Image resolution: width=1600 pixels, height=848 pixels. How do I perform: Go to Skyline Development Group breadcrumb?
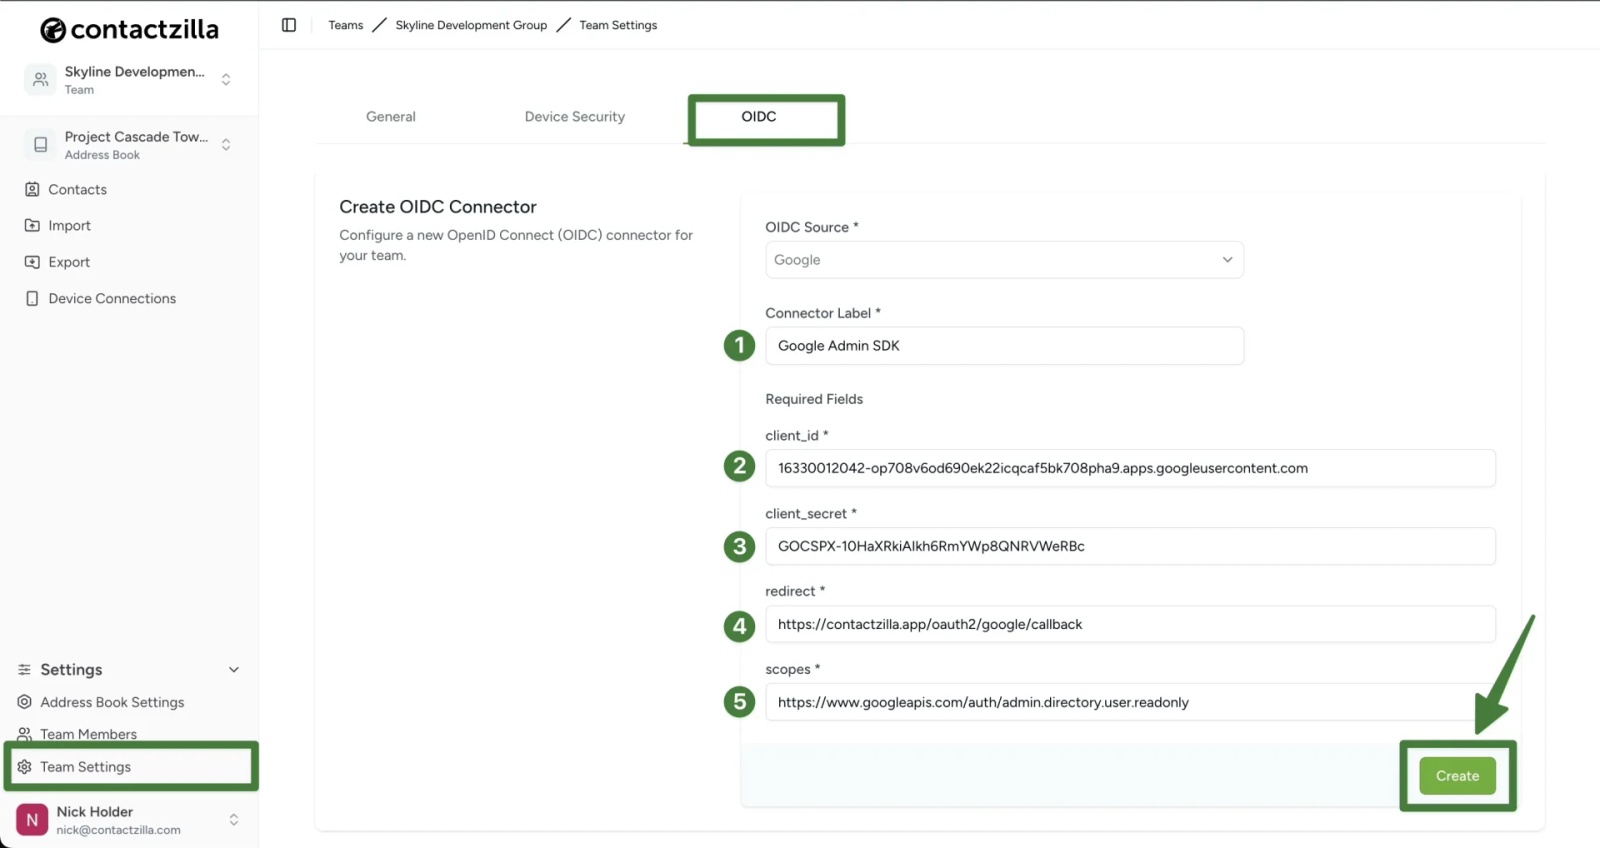tap(471, 25)
